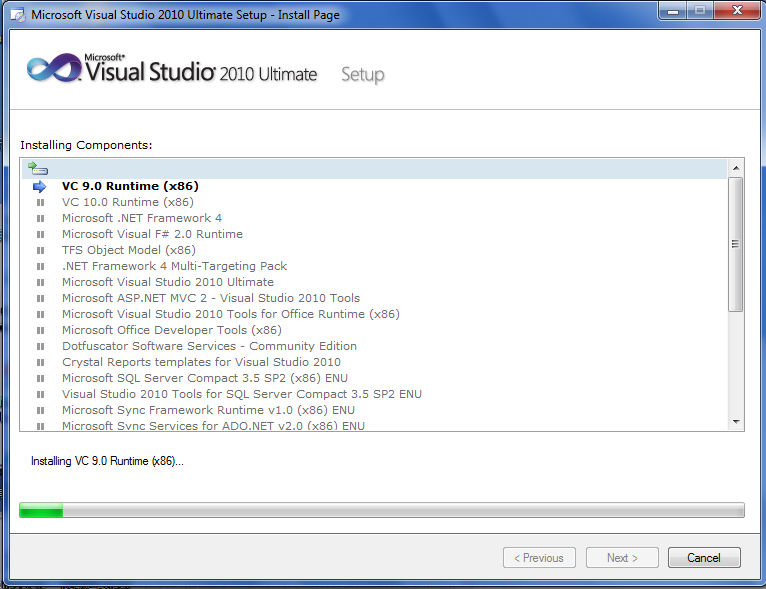Click the pending icon beside Microsoft Visual F# 2.0 Runtime

41,234
